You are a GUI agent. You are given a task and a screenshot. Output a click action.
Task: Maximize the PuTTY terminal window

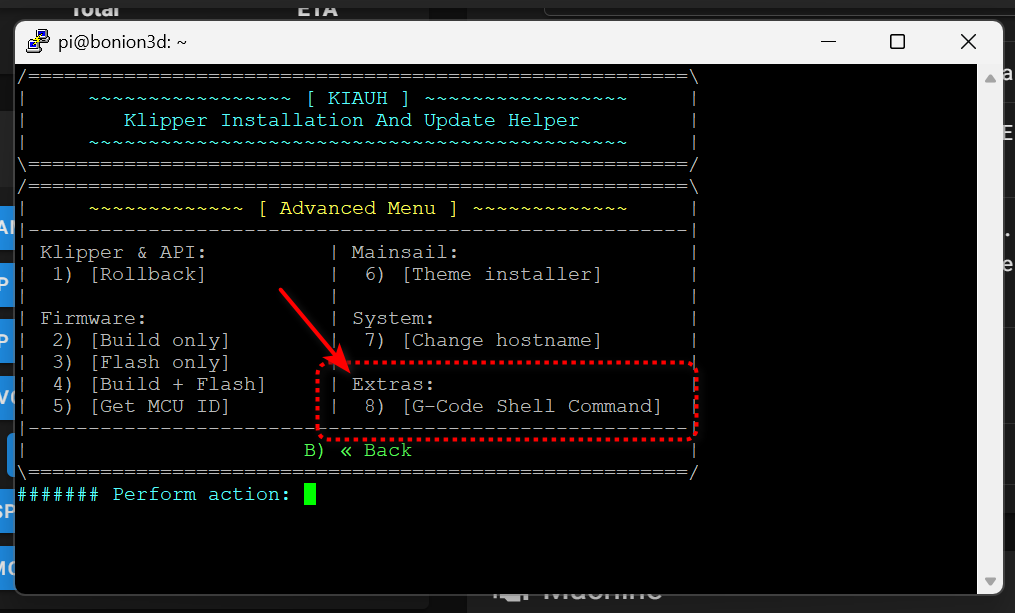pyautogui.click(x=897, y=42)
